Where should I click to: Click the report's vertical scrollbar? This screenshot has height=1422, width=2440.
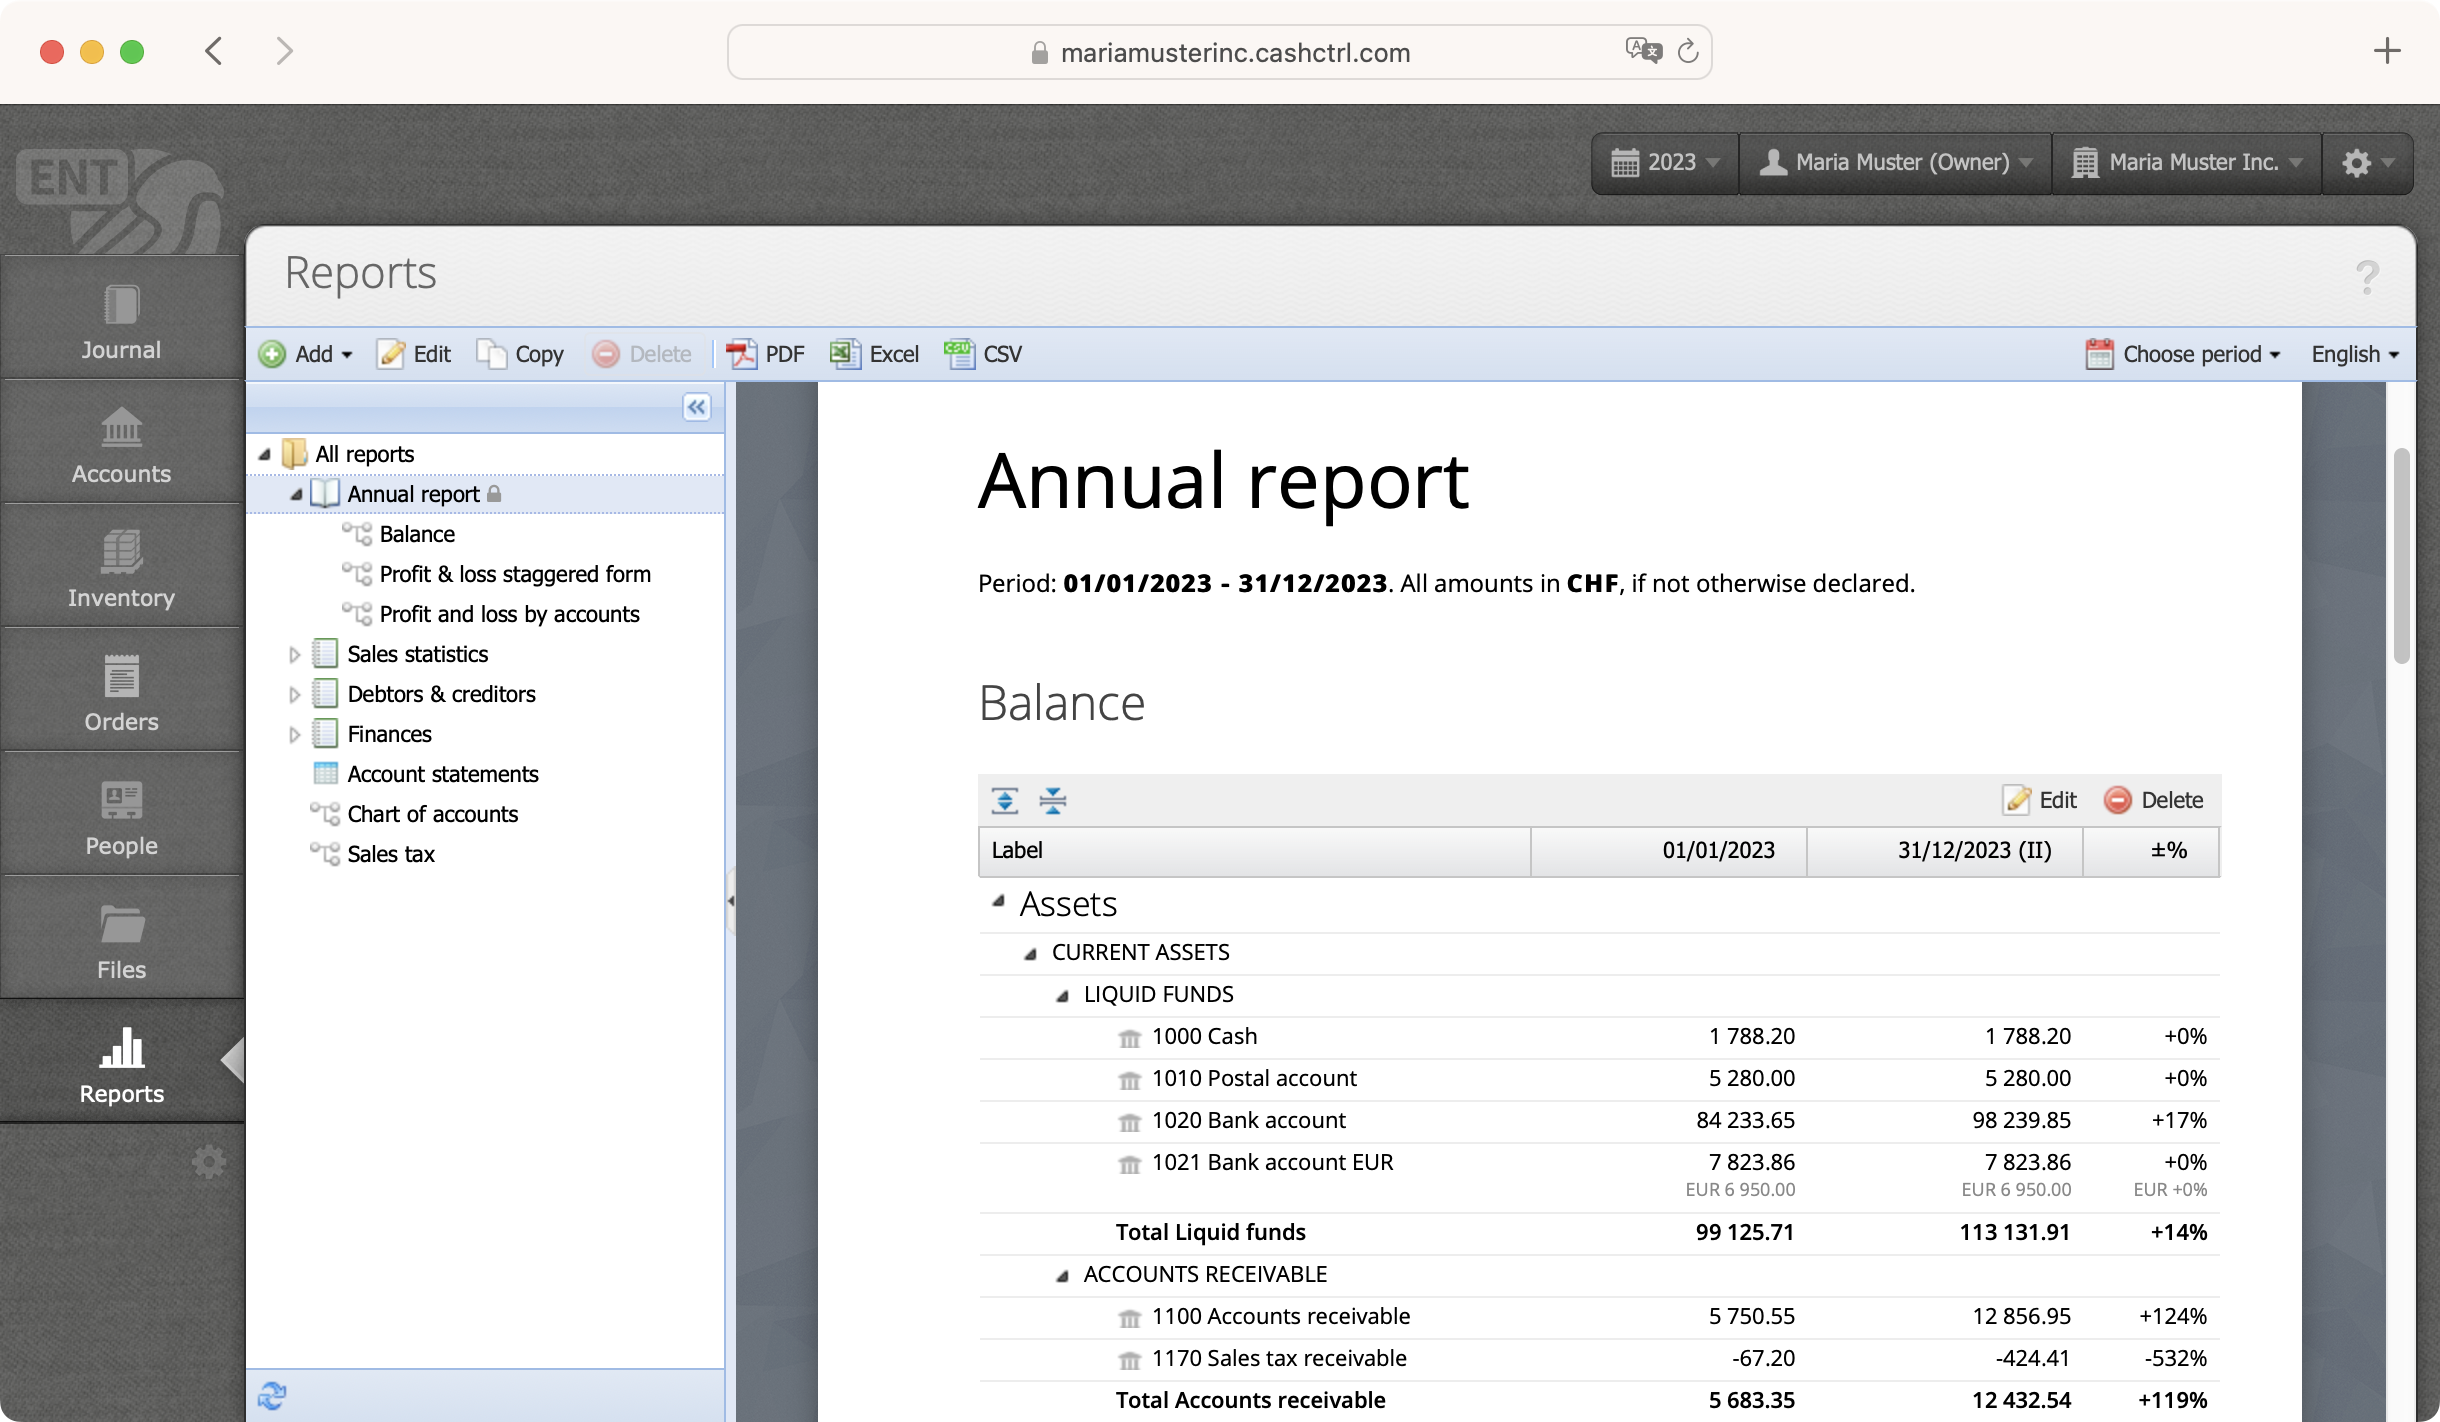pyautogui.click(x=2401, y=555)
